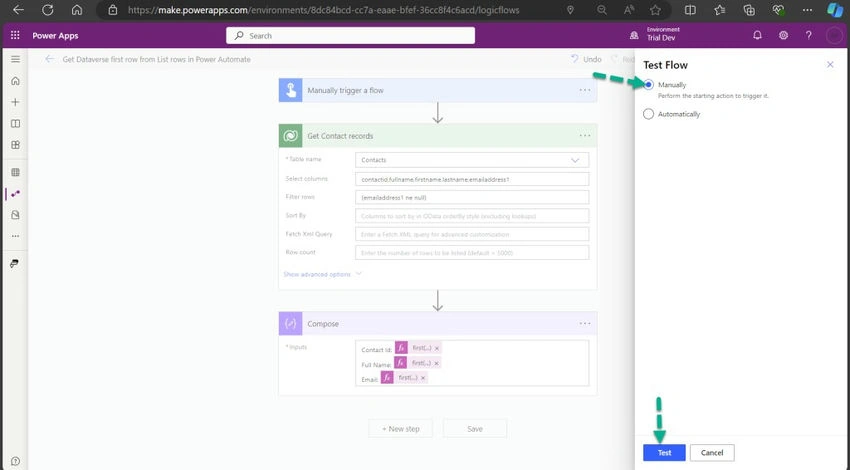The image size is (850, 470).
Task: Collapse the Get Contact records card header
Action: pyautogui.click(x=437, y=136)
